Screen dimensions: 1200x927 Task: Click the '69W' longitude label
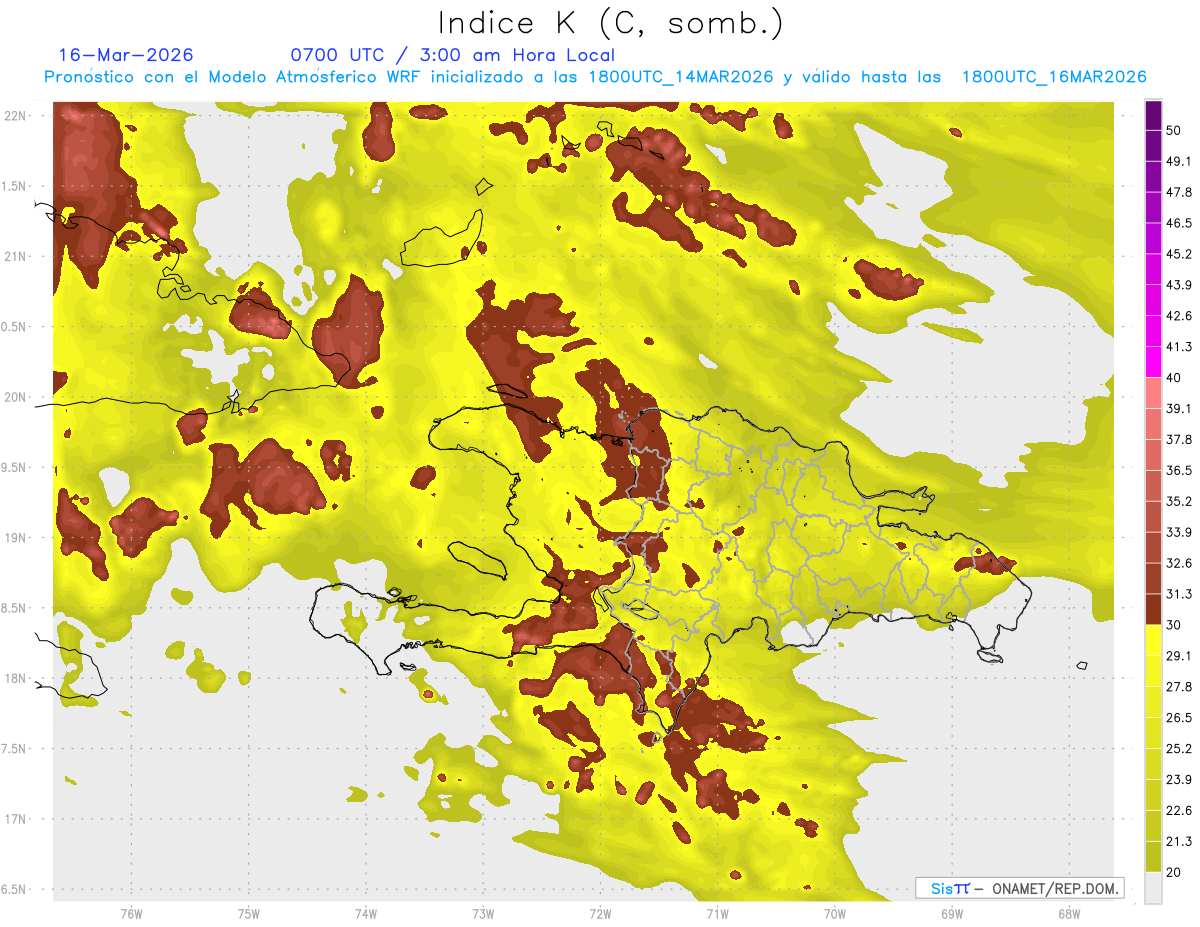pyautogui.click(x=951, y=914)
